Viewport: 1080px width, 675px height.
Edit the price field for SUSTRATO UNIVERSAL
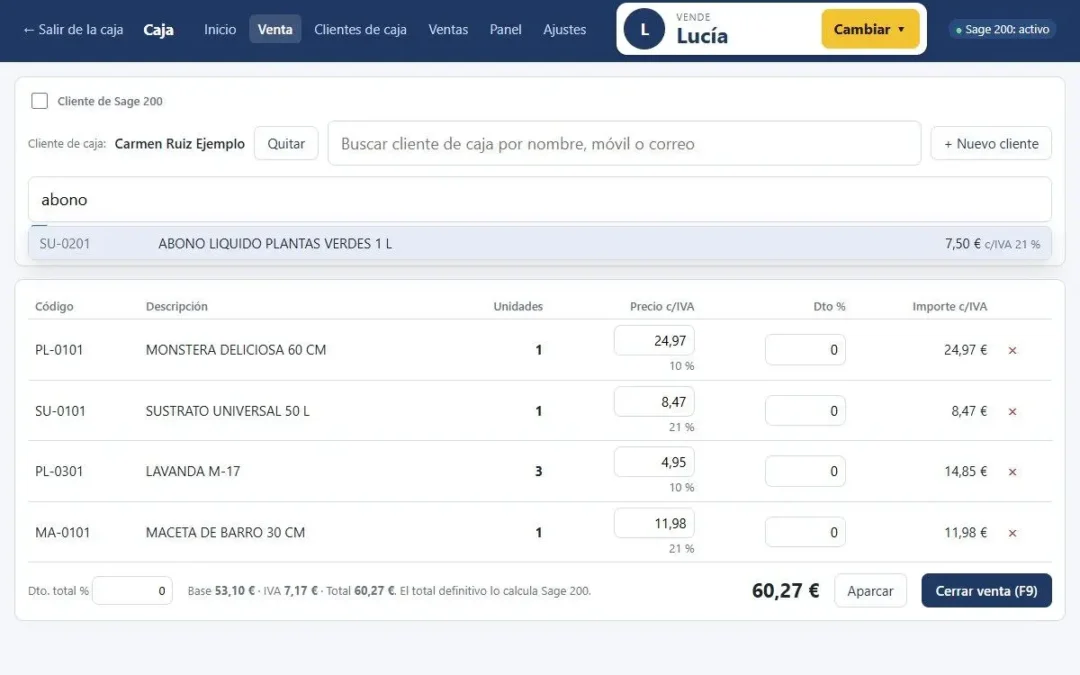(x=654, y=402)
